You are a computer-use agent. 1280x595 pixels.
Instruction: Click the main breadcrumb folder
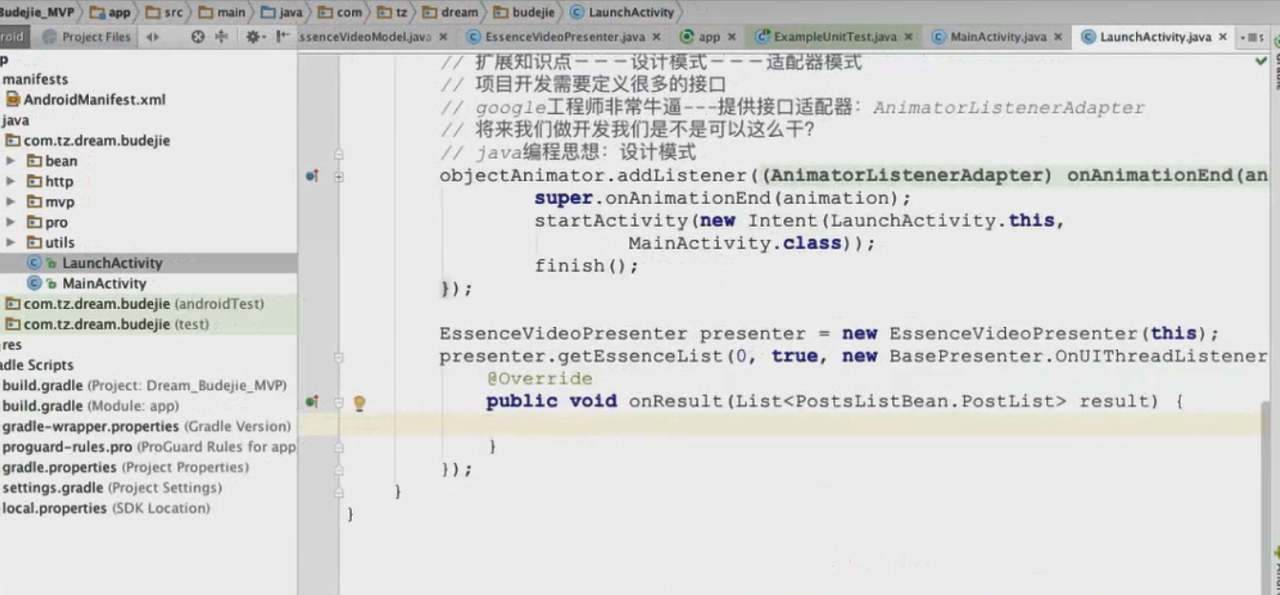coord(222,12)
